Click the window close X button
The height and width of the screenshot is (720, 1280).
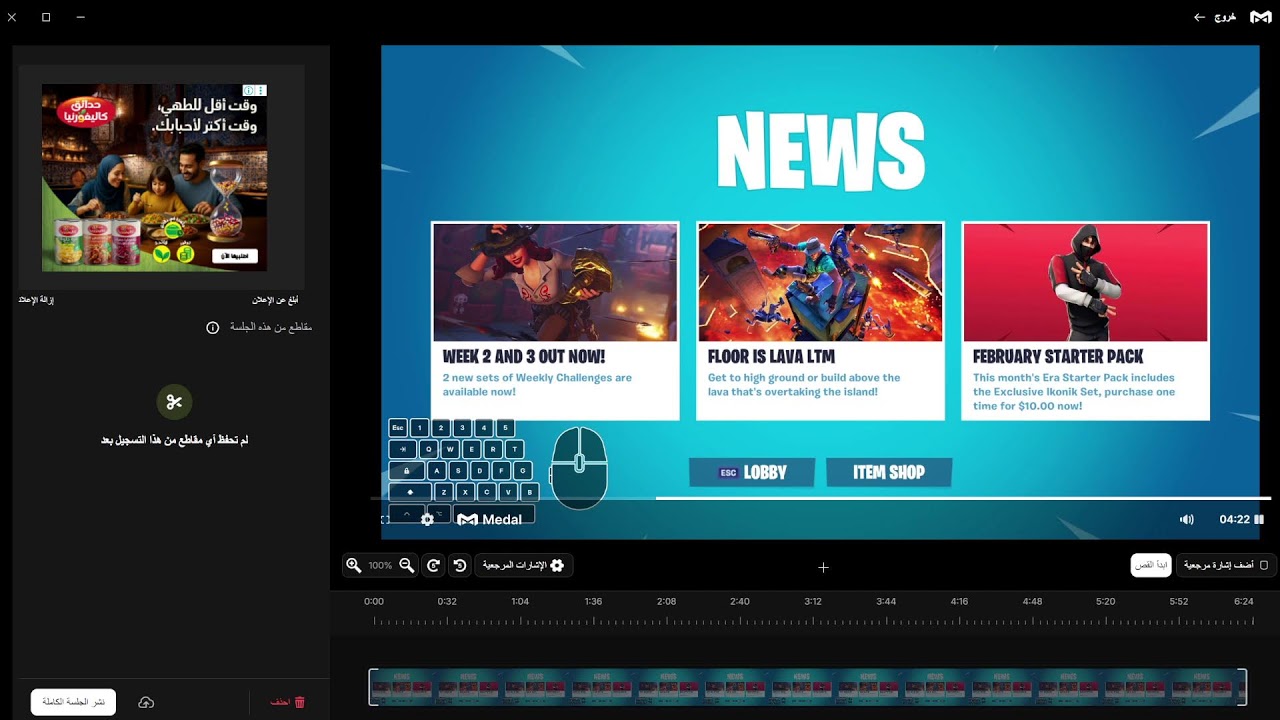pos(12,17)
